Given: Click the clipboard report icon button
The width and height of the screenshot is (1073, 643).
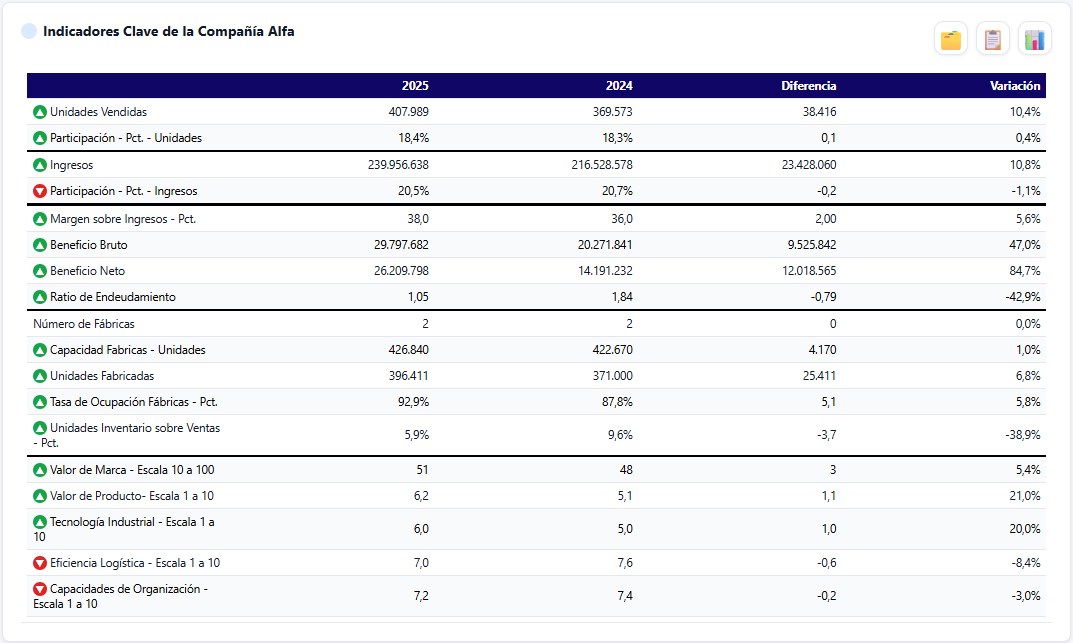Looking at the screenshot, I should [x=993, y=39].
